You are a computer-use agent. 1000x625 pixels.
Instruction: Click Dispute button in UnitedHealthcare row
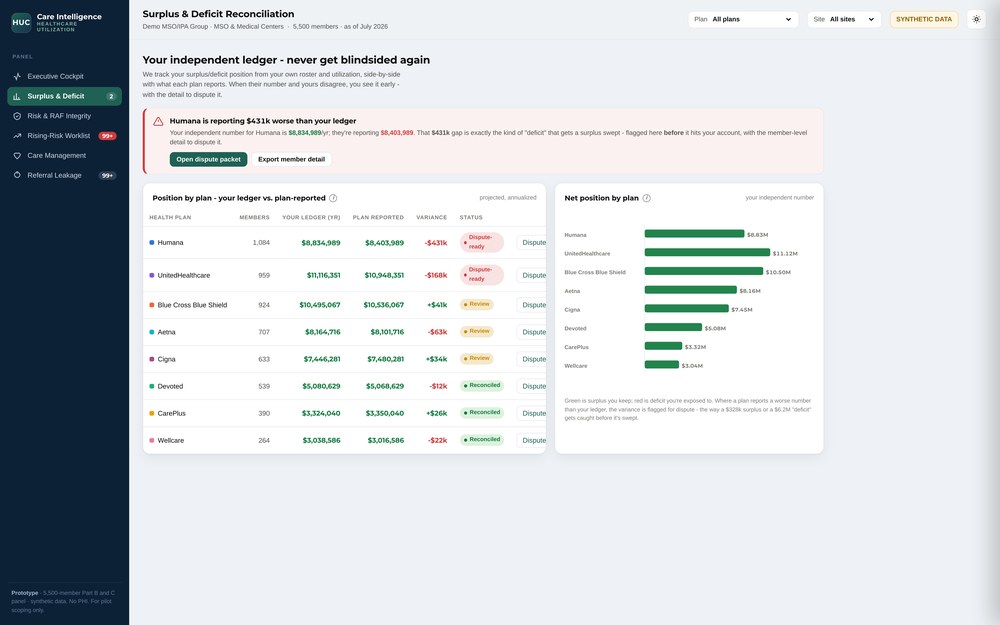tap(532, 276)
